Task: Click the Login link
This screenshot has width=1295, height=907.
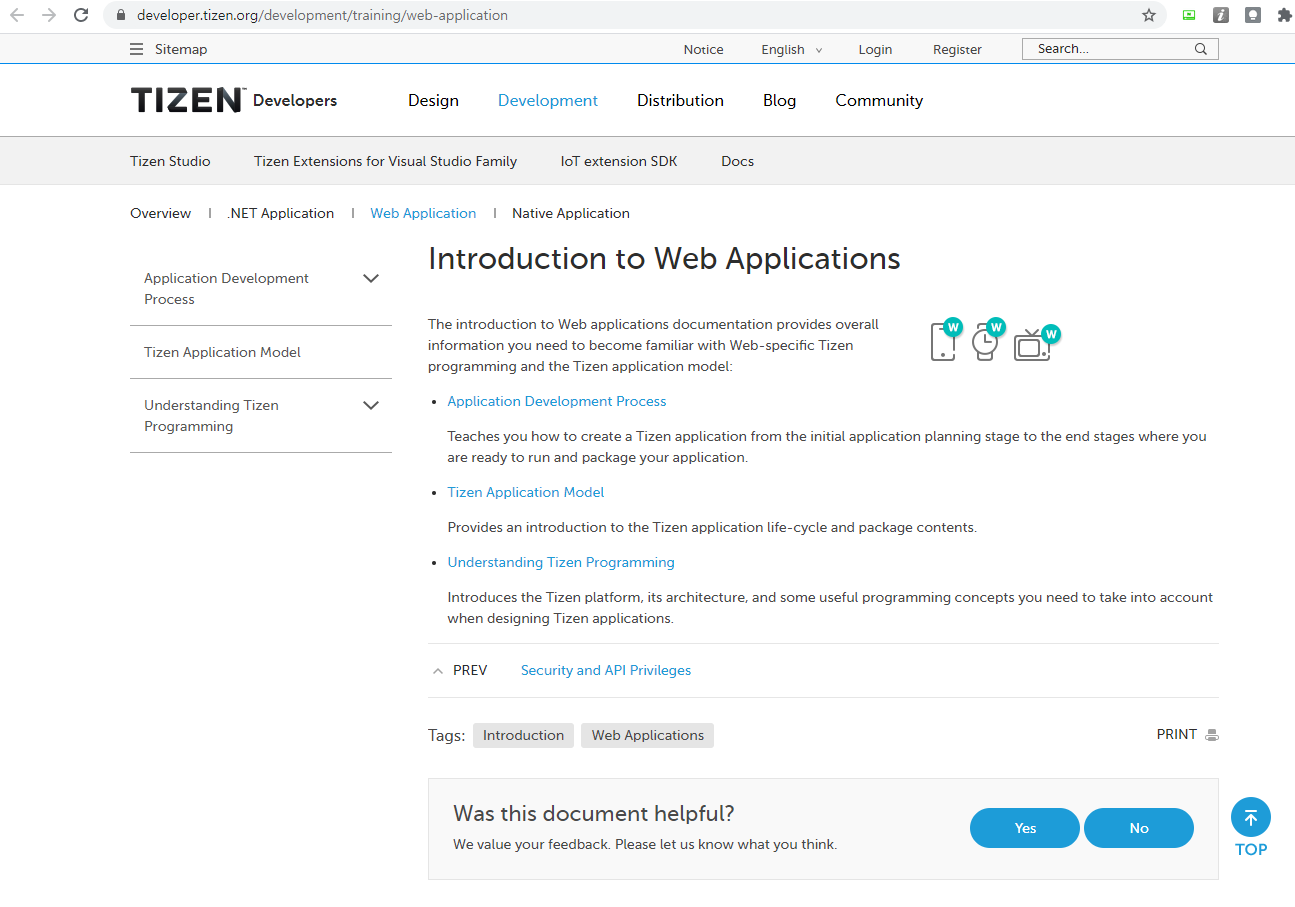Action: (x=875, y=49)
